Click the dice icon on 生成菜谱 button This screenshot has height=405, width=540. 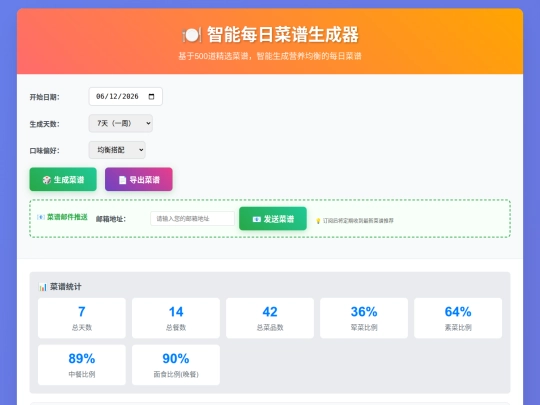click(x=46, y=180)
